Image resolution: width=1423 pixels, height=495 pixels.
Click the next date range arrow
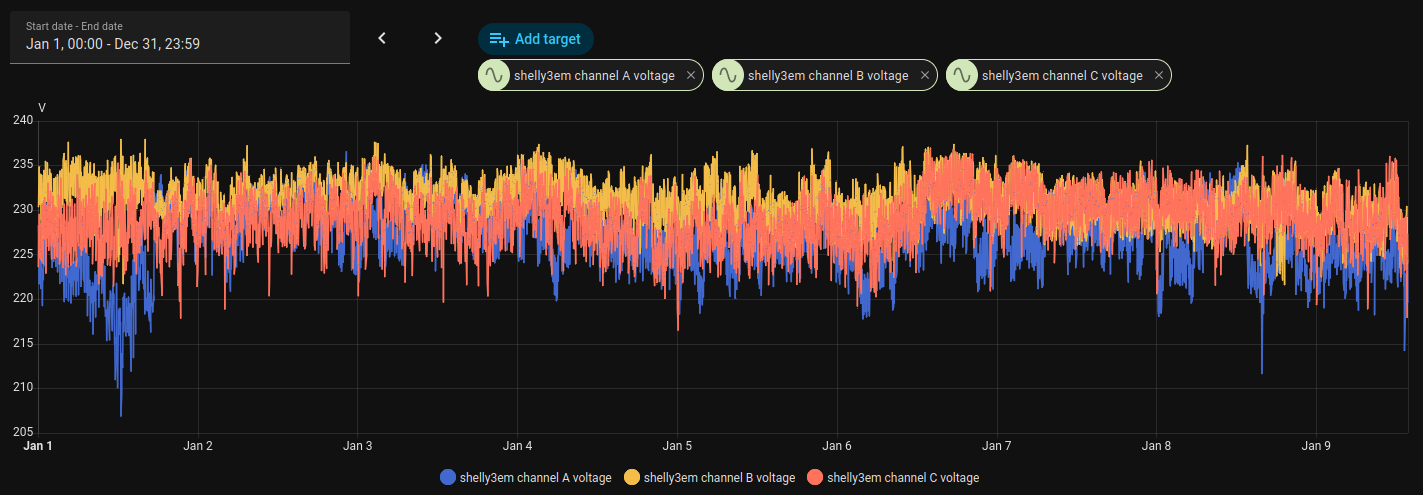pos(437,38)
